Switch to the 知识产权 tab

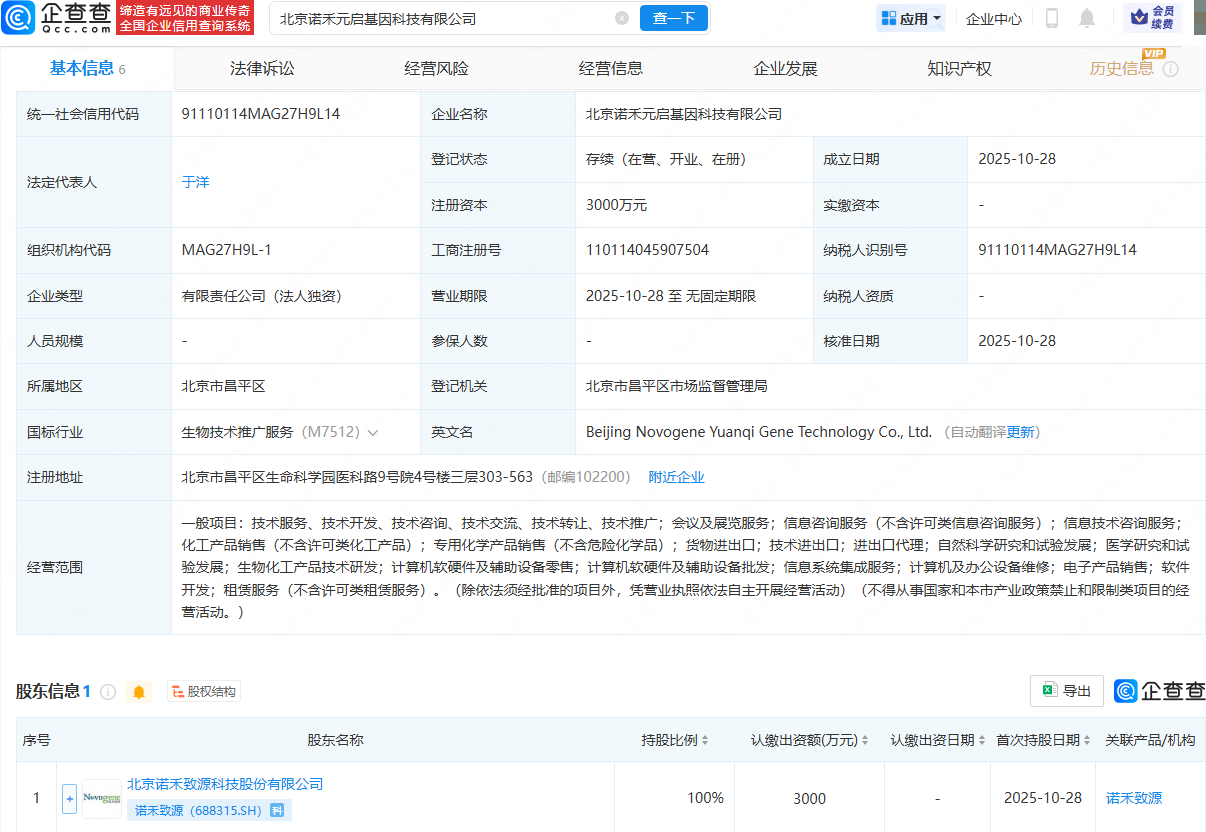click(959, 69)
